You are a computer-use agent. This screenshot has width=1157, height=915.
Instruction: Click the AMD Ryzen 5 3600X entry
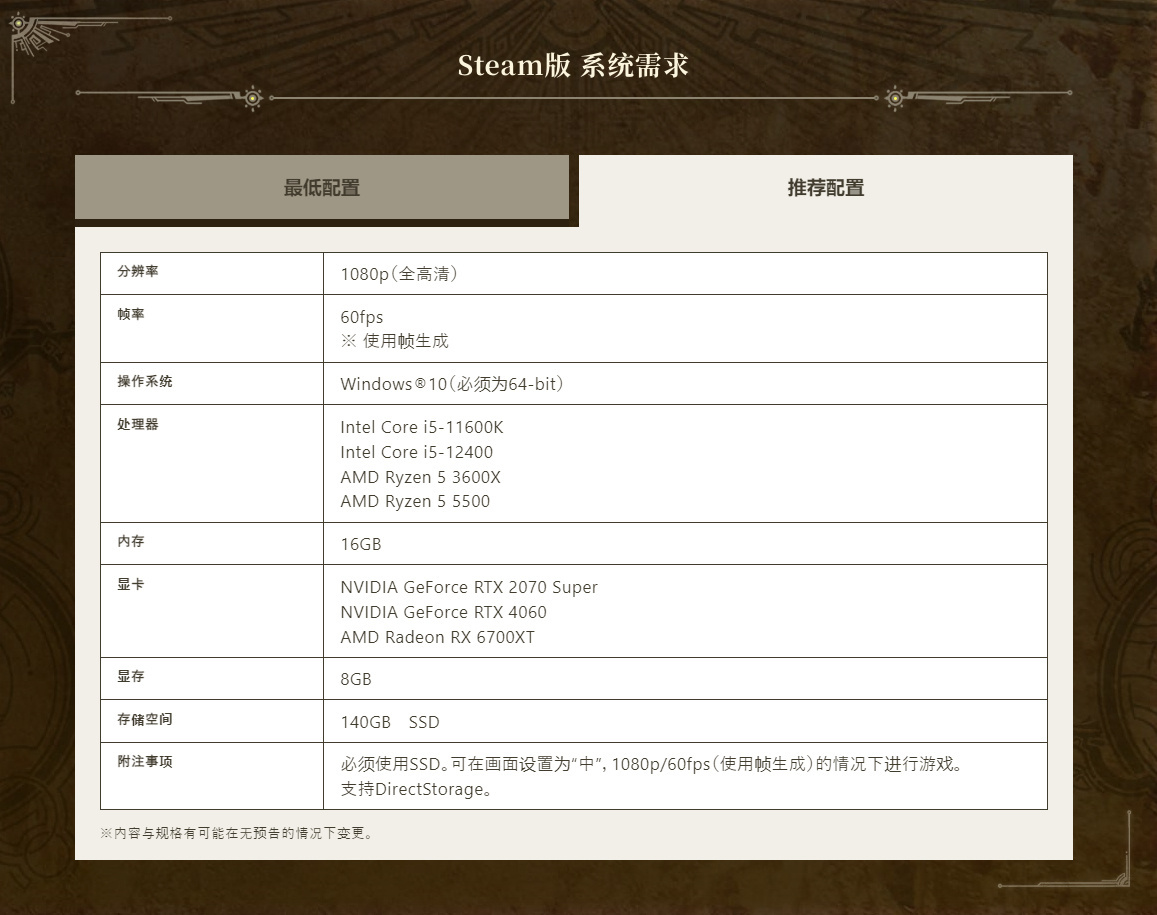(x=421, y=477)
